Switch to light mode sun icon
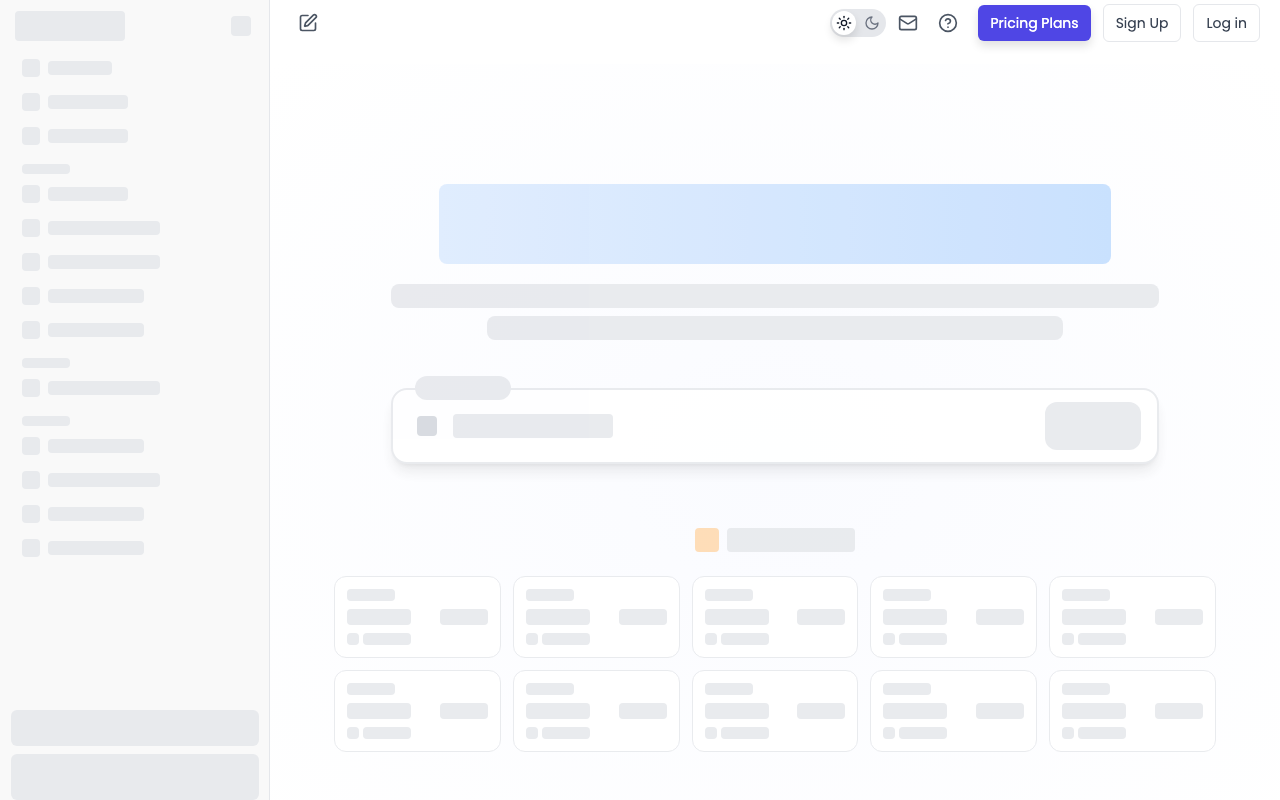 (844, 23)
